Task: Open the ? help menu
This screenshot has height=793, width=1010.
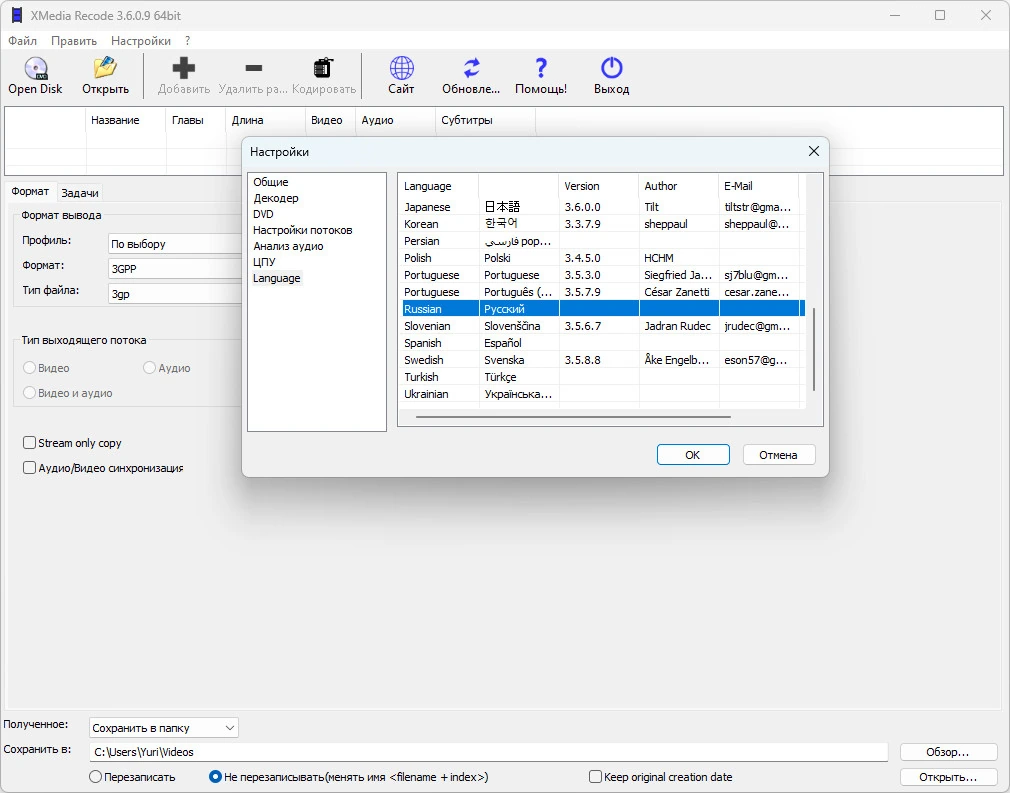Action: pyautogui.click(x=187, y=41)
